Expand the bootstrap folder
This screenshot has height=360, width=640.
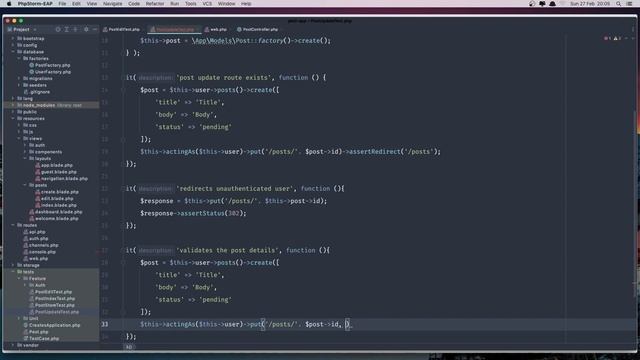13,38
